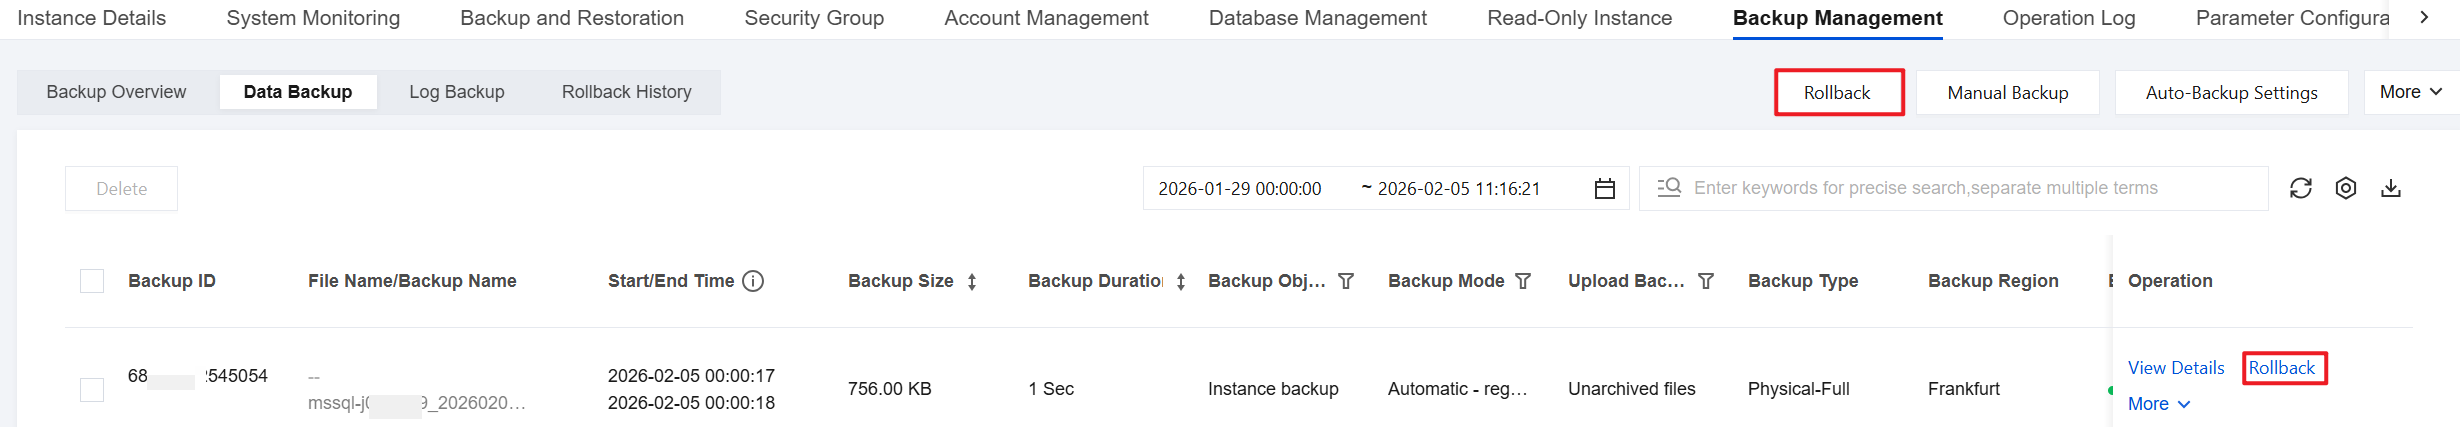Click the download export icon

click(2391, 188)
